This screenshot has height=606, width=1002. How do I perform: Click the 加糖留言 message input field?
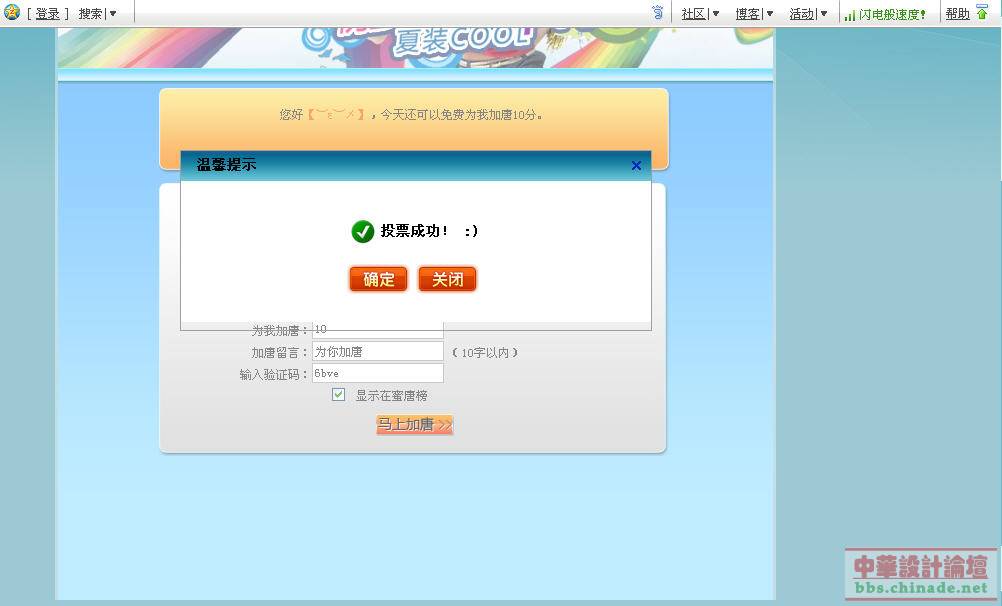(x=378, y=352)
